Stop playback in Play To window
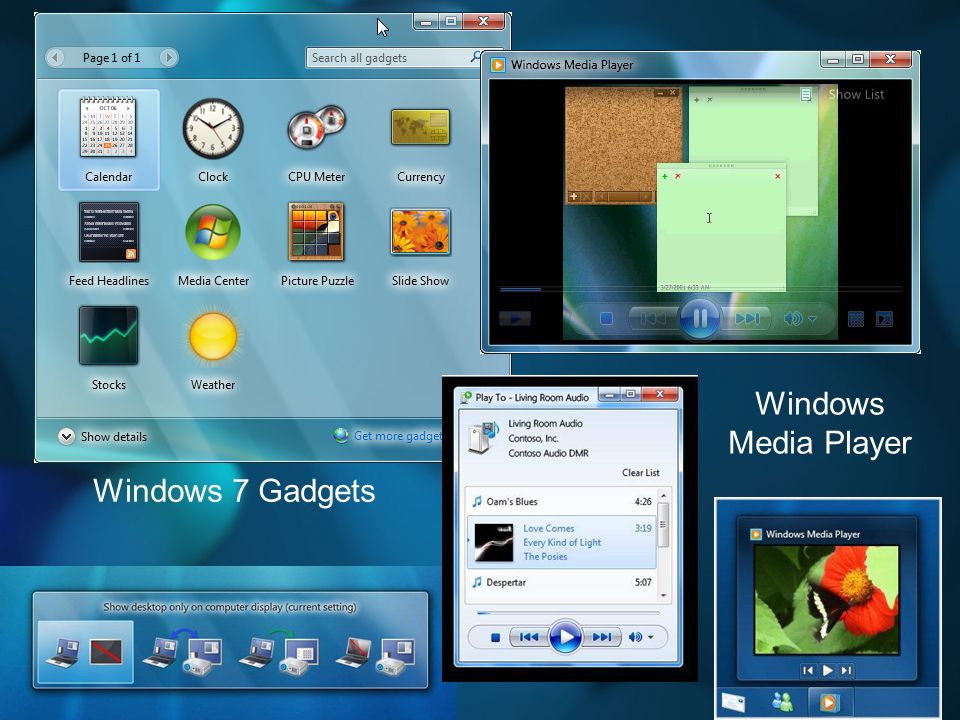Viewport: 960px width, 720px height. pyautogui.click(x=495, y=637)
